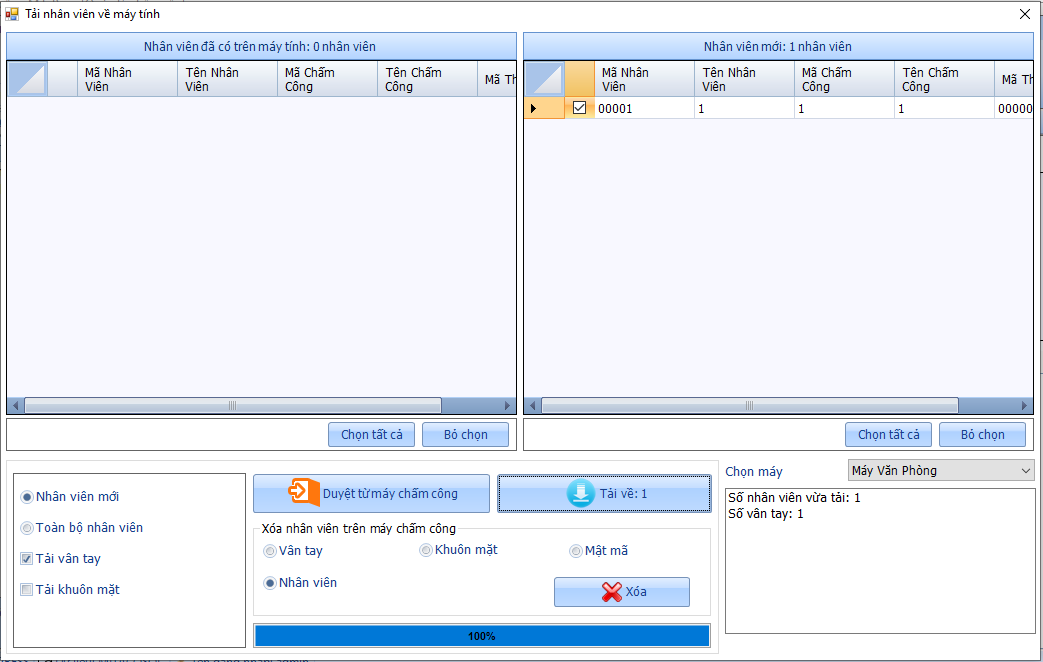Image resolution: width=1043 pixels, height=662 pixels.
Task: Click Bỏ chọn under the left employee grid
Action: [465, 434]
